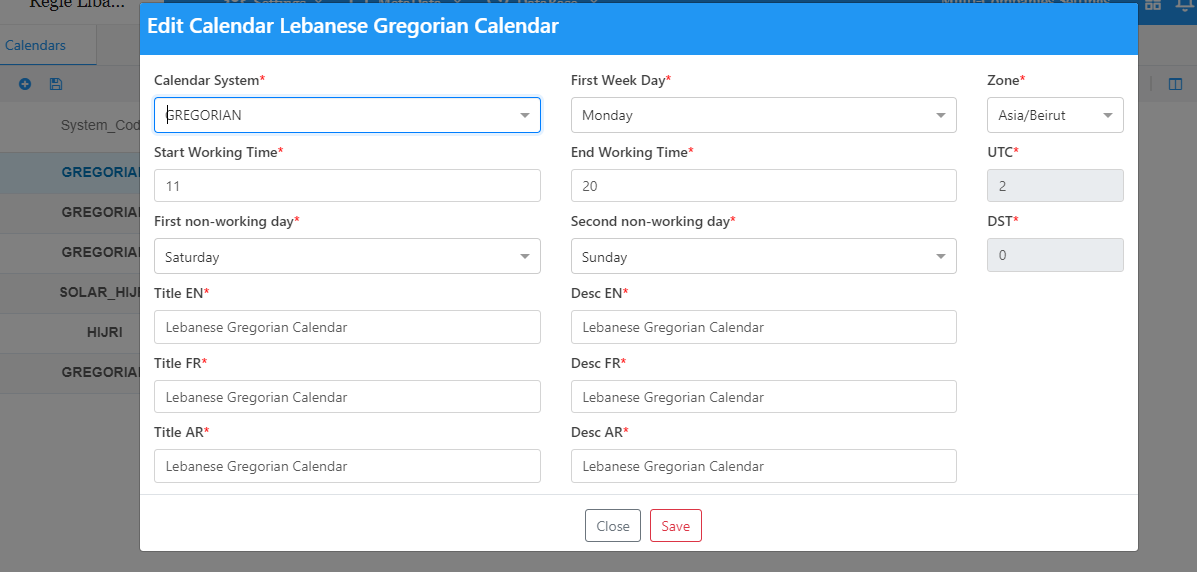
Task: Focus the Desc FR input field
Action: pos(763,397)
